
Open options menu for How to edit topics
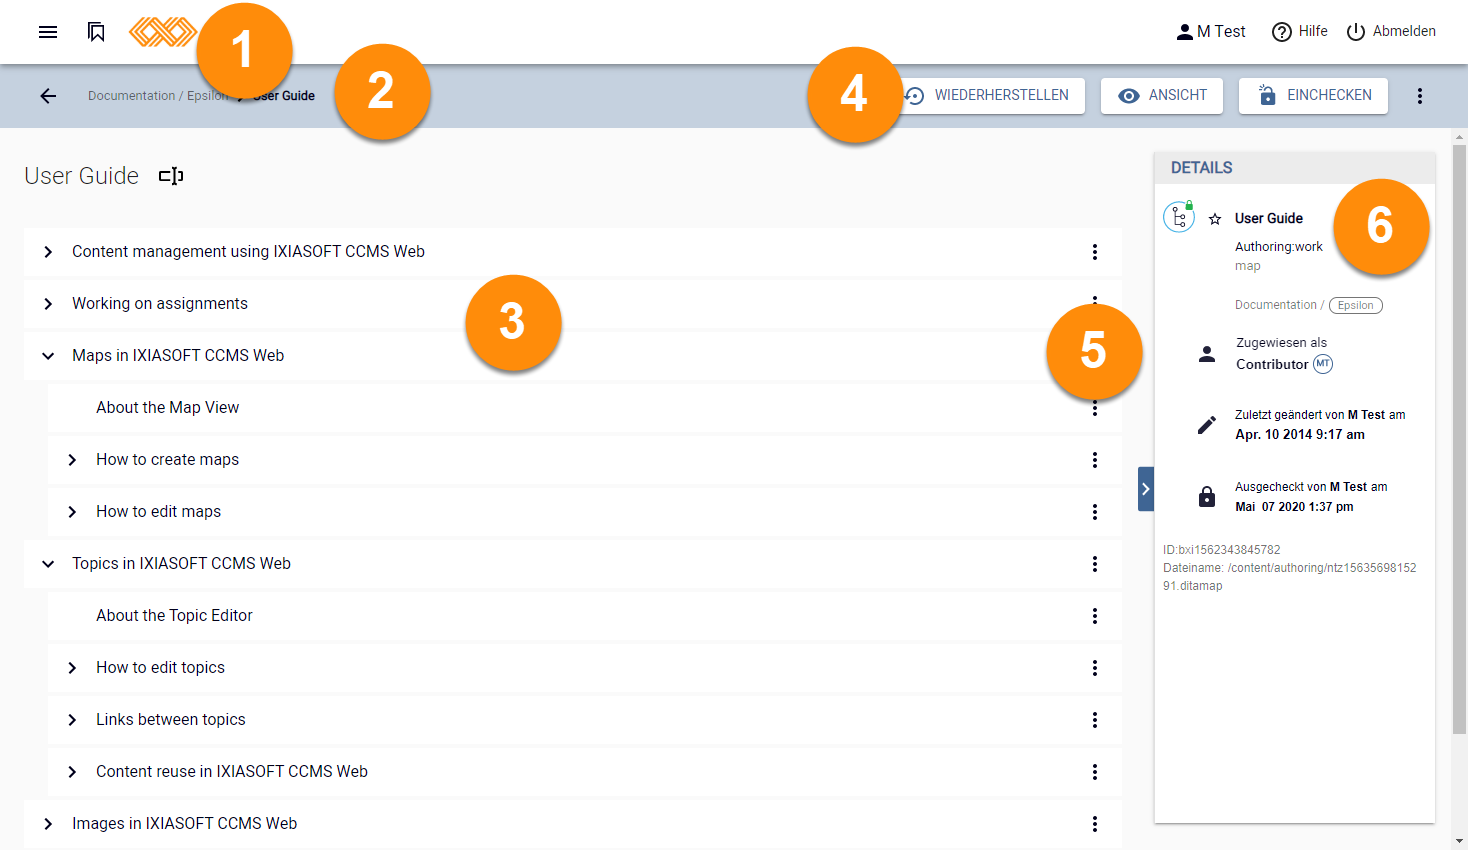point(1095,668)
